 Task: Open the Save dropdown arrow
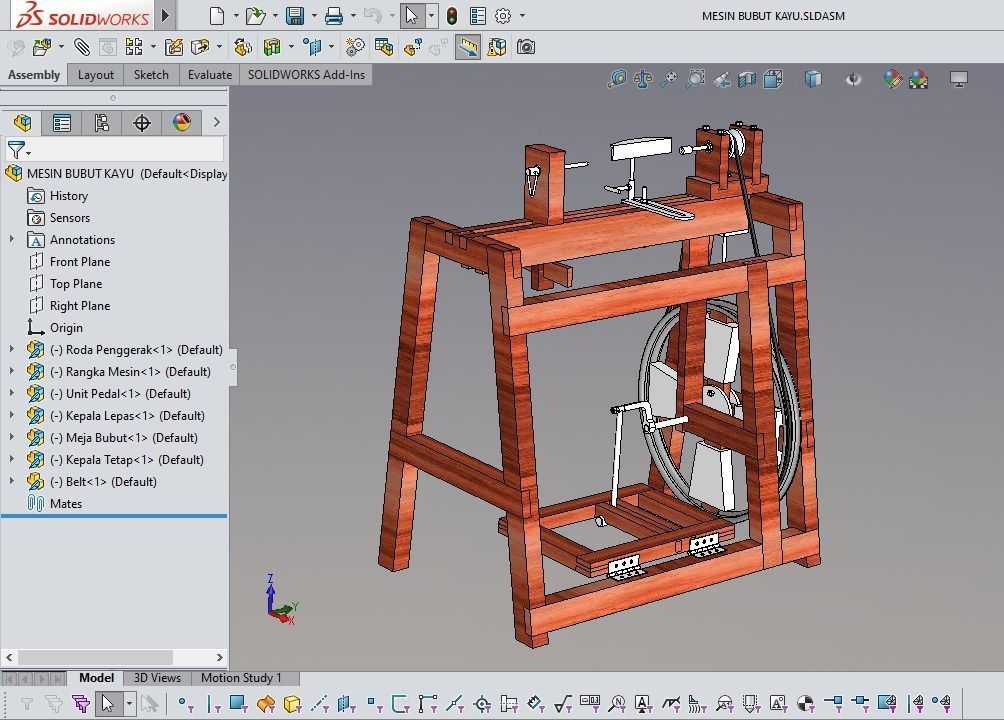point(314,15)
